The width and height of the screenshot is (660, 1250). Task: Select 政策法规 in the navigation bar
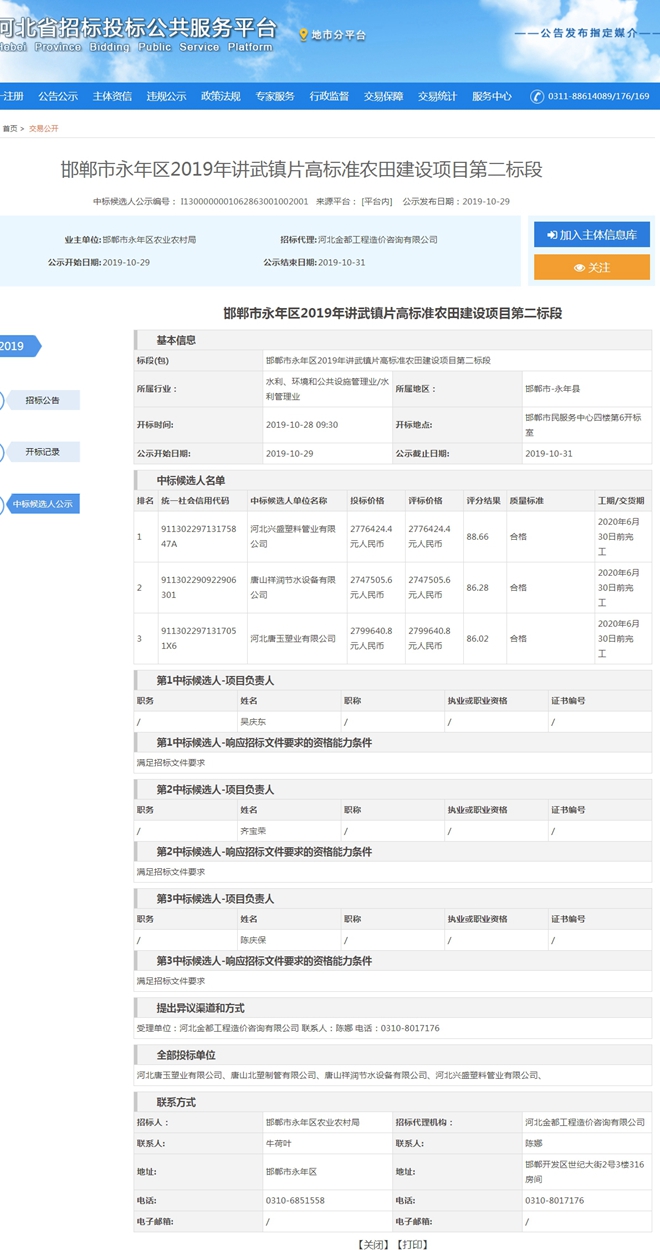click(221, 97)
